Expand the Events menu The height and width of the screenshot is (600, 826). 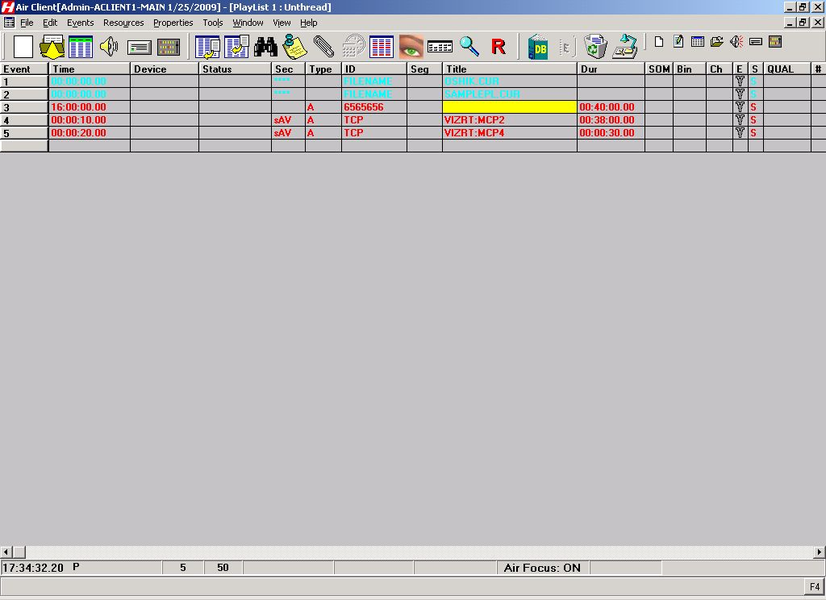pyautogui.click(x=80, y=22)
